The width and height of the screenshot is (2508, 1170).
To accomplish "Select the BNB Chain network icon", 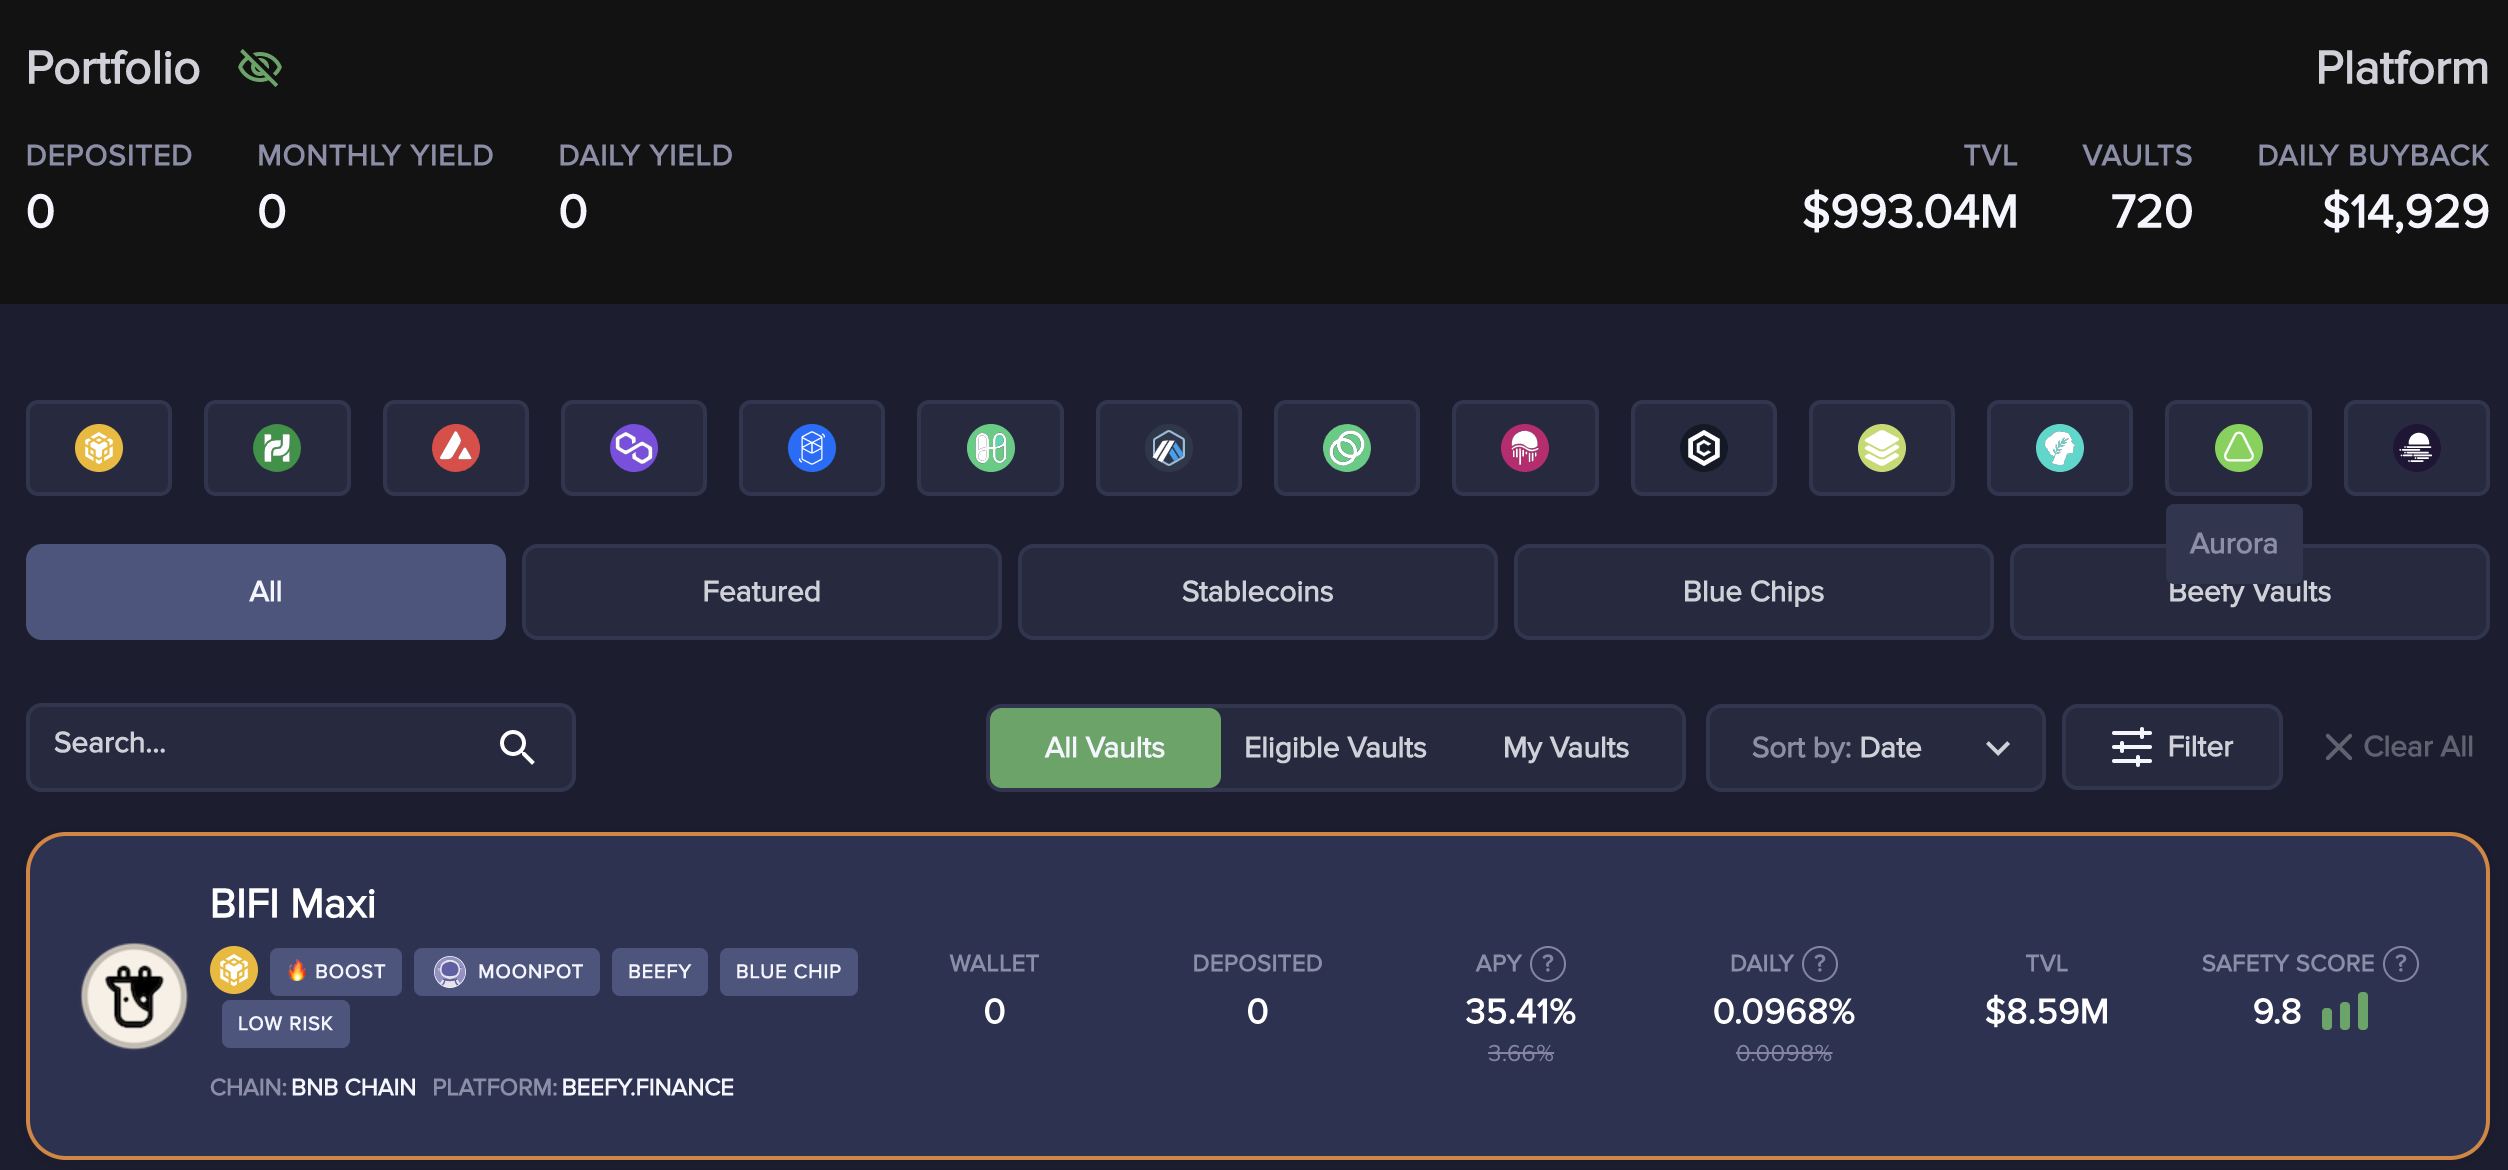I will (x=99, y=448).
